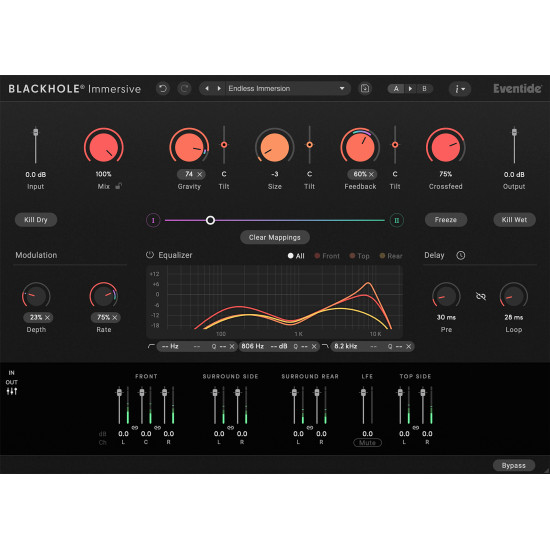The image size is (550, 550).
Task: Click the Delay tempo sync clock icon
Action: (461, 255)
